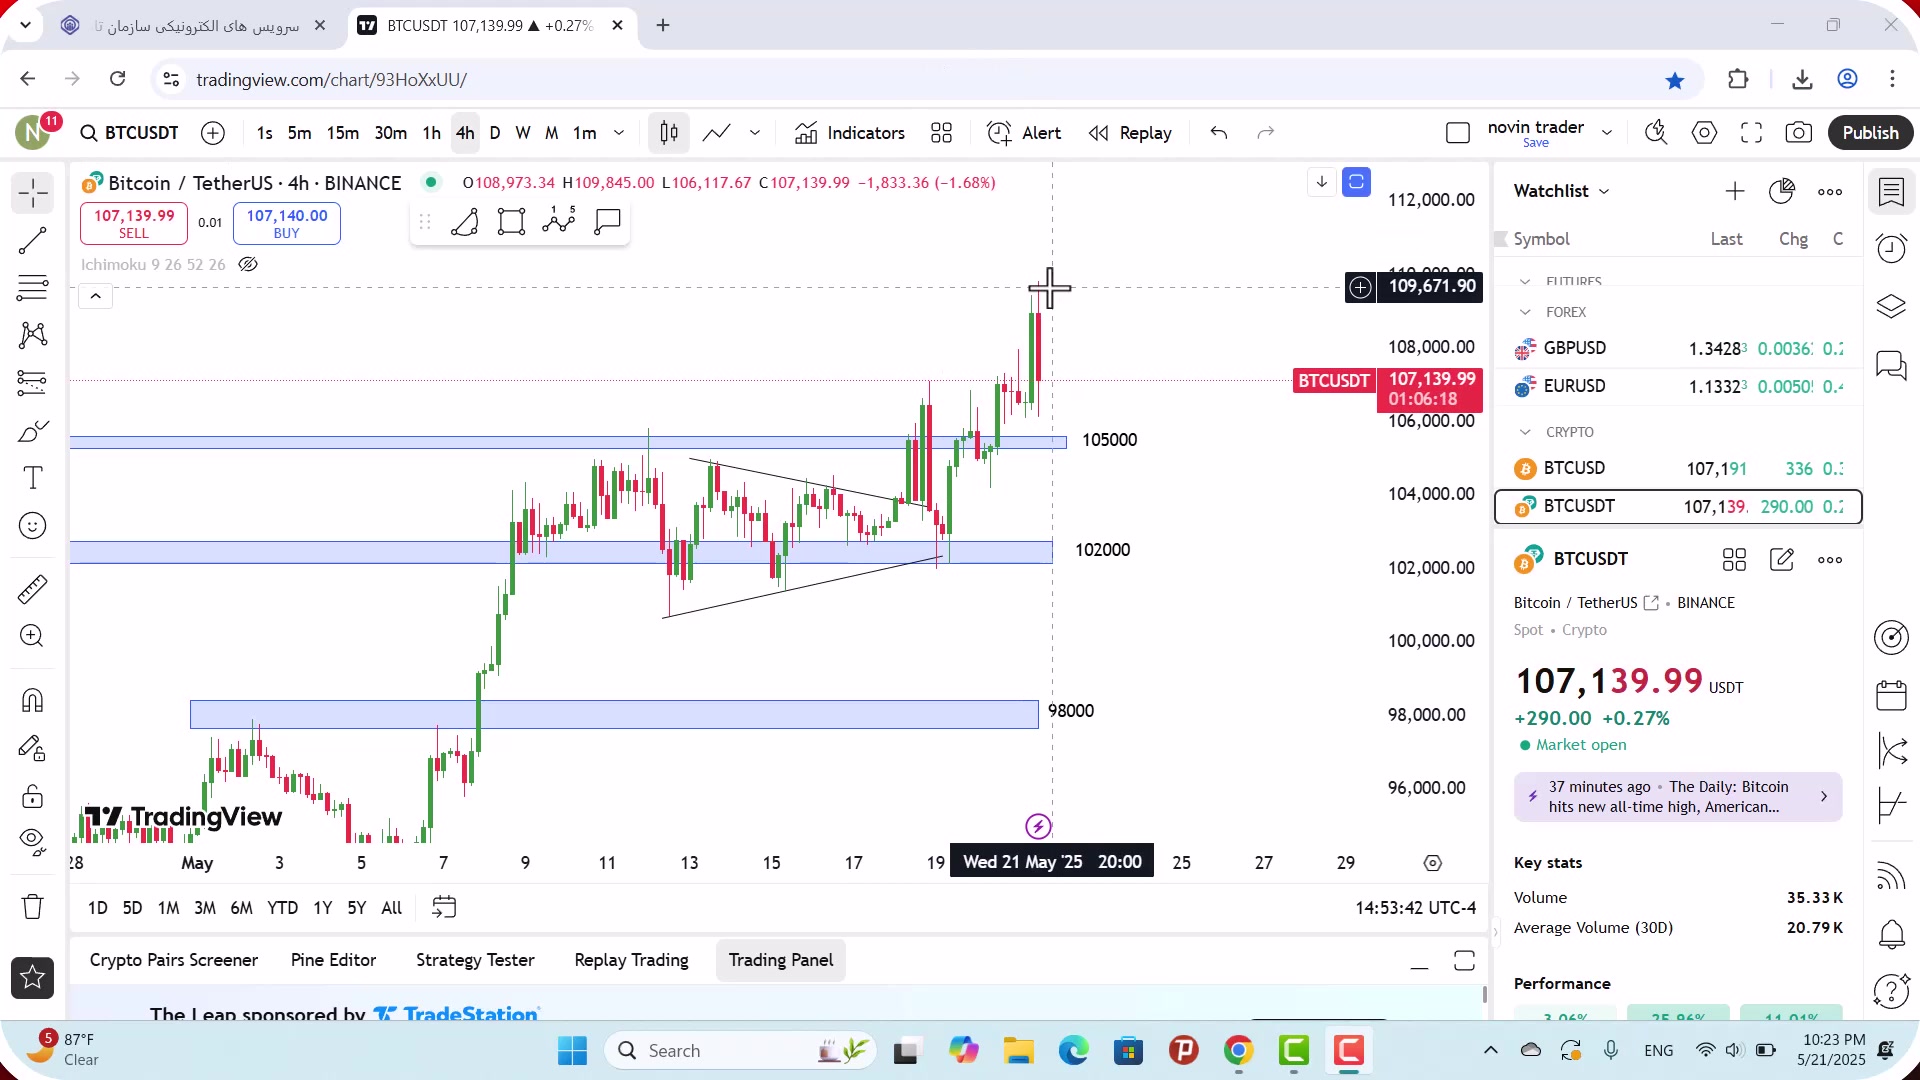Set the All date range
Screen dimensions: 1920x1080
coord(392,908)
